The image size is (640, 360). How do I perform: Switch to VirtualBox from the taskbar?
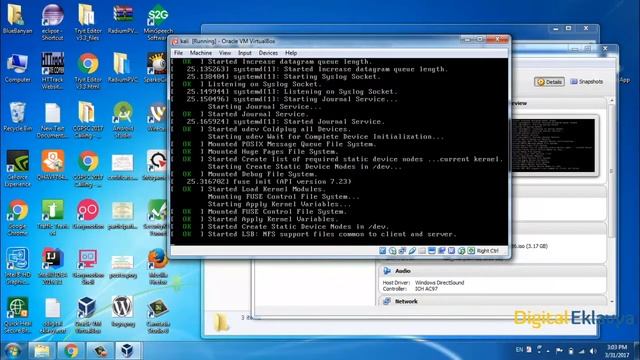(x=128, y=351)
